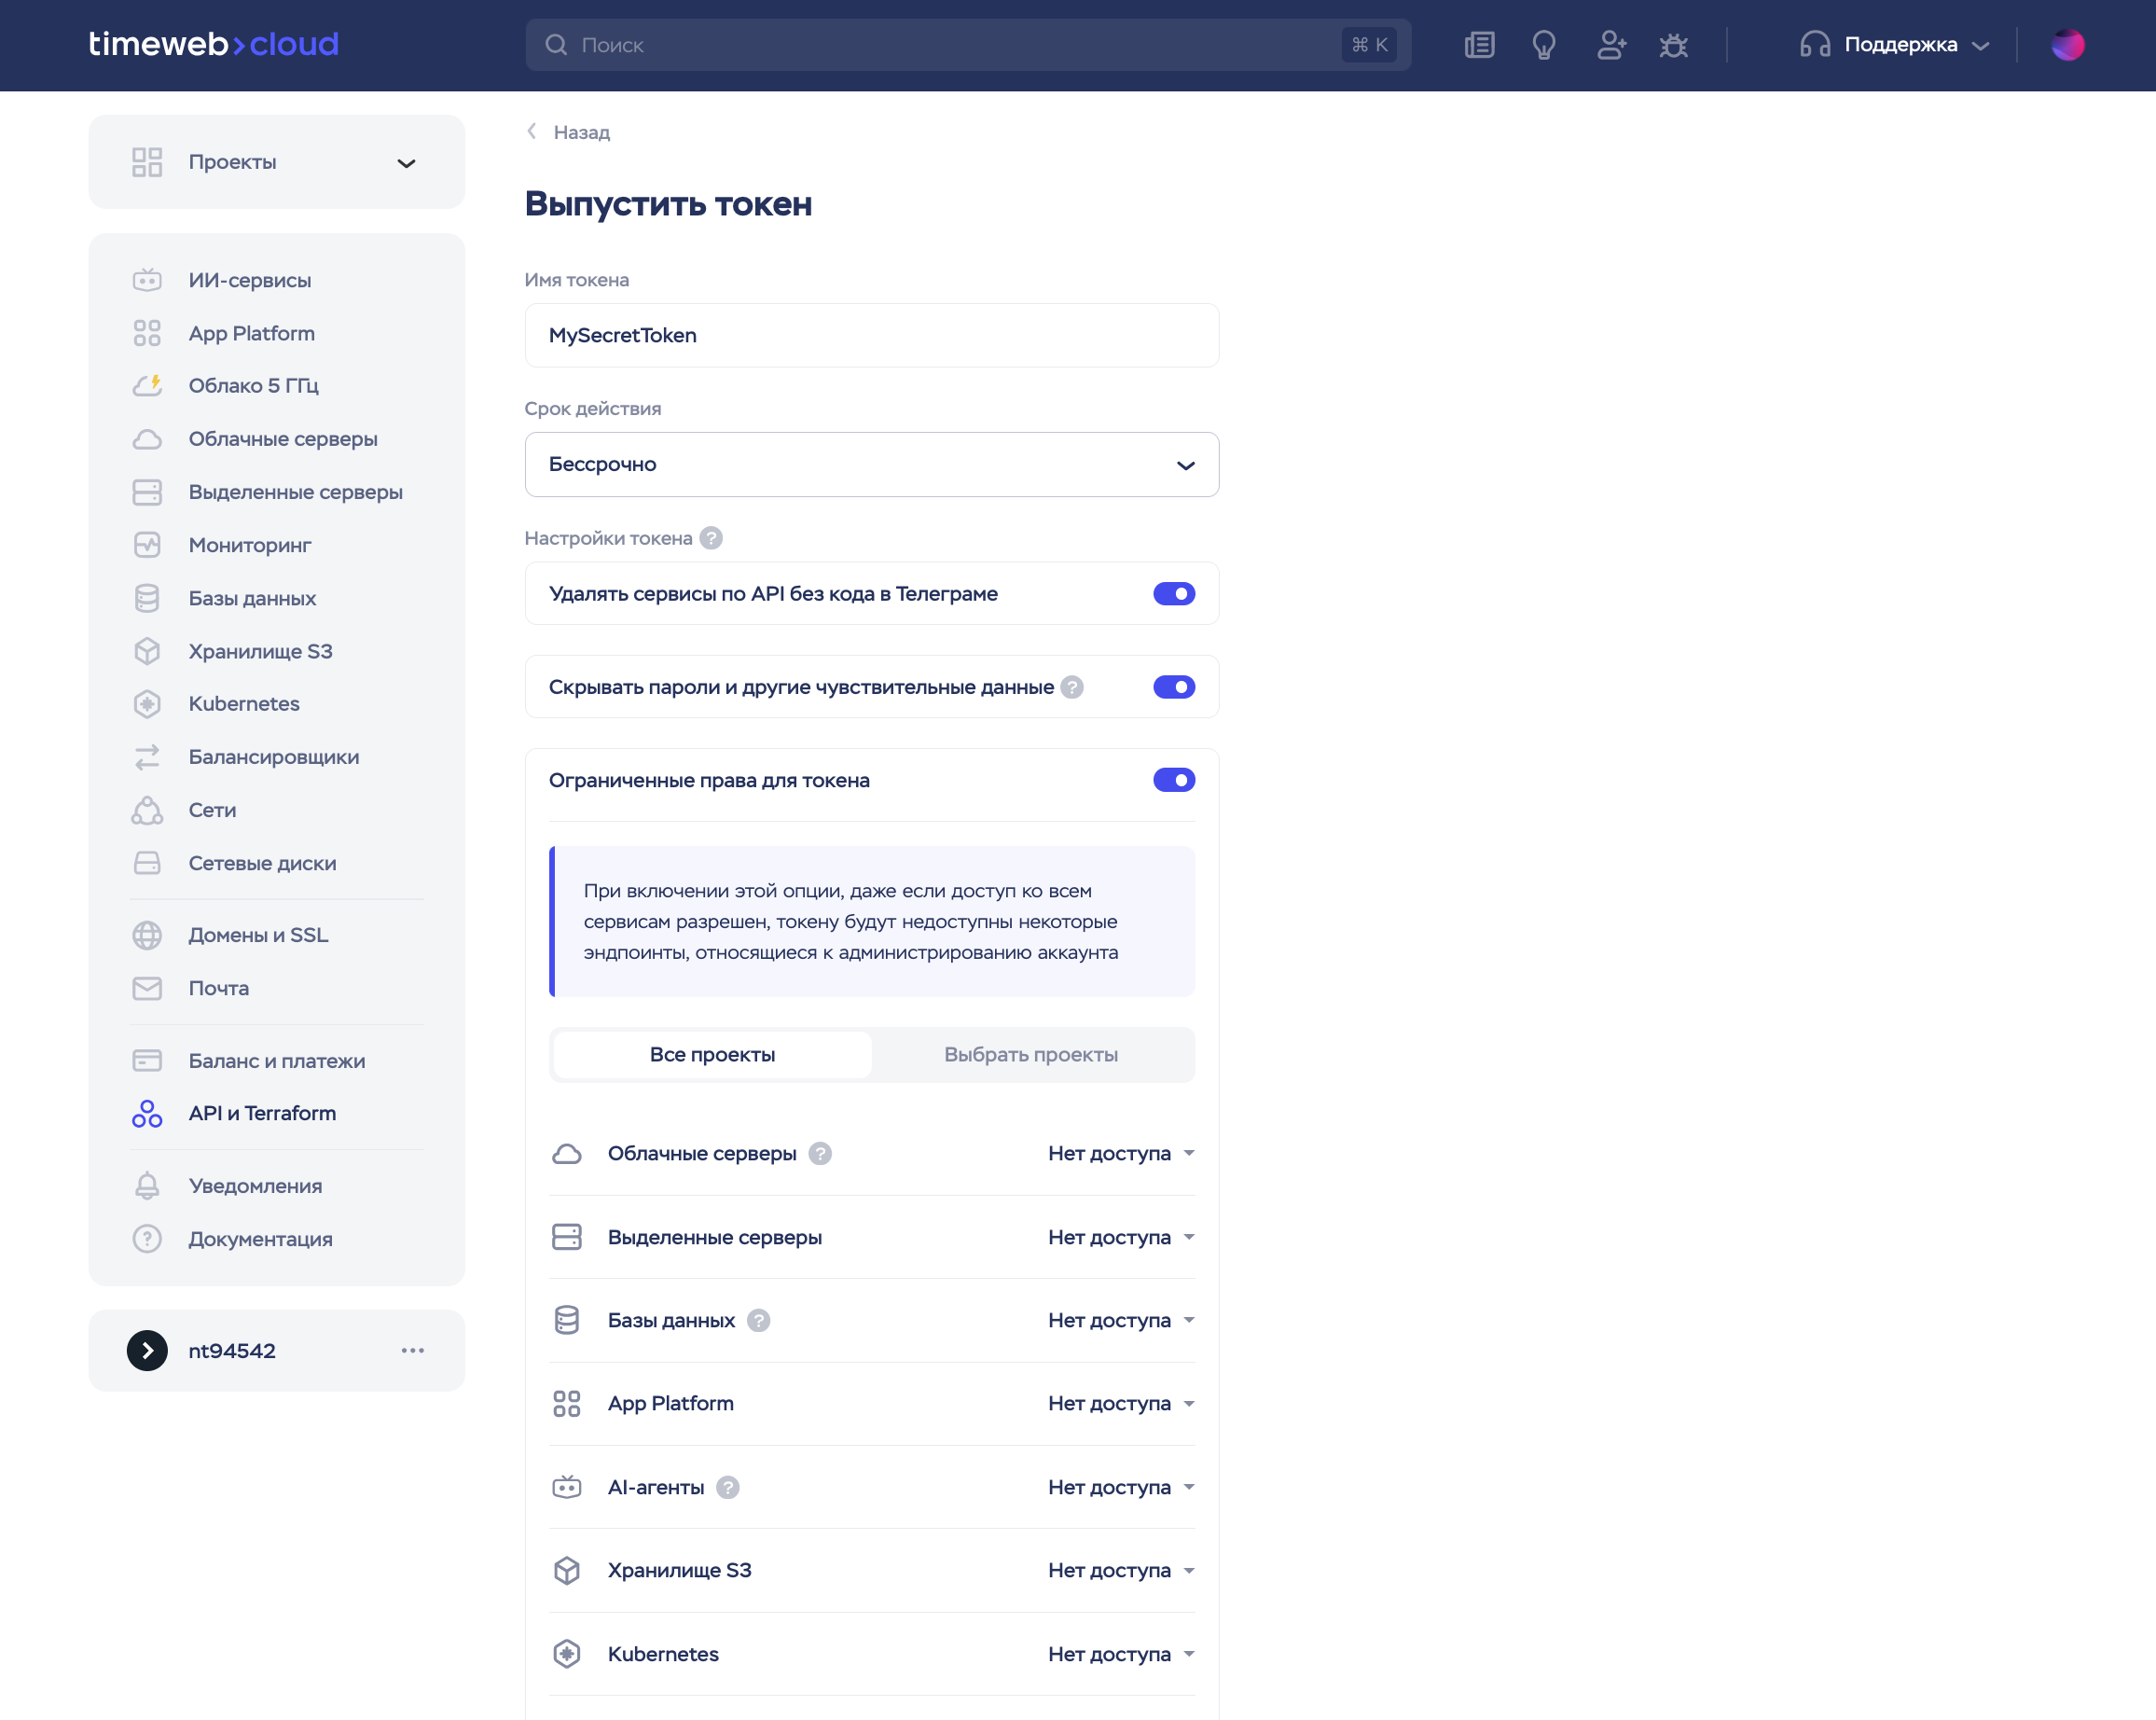Expand the Проекты dropdown in sidebar
Viewport: 2156px width, 1720px height.
[276, 162]
